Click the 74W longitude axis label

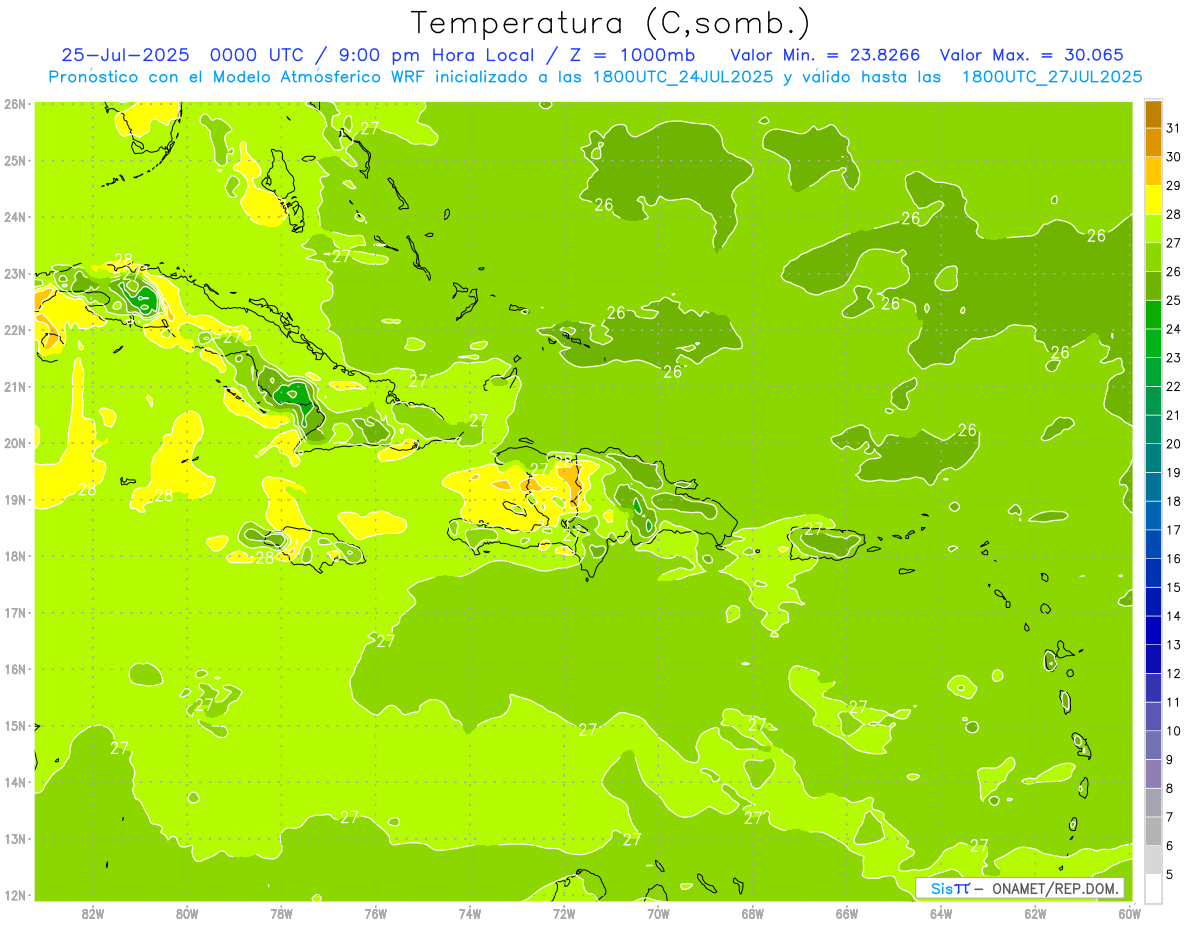[x=470, y=912]
